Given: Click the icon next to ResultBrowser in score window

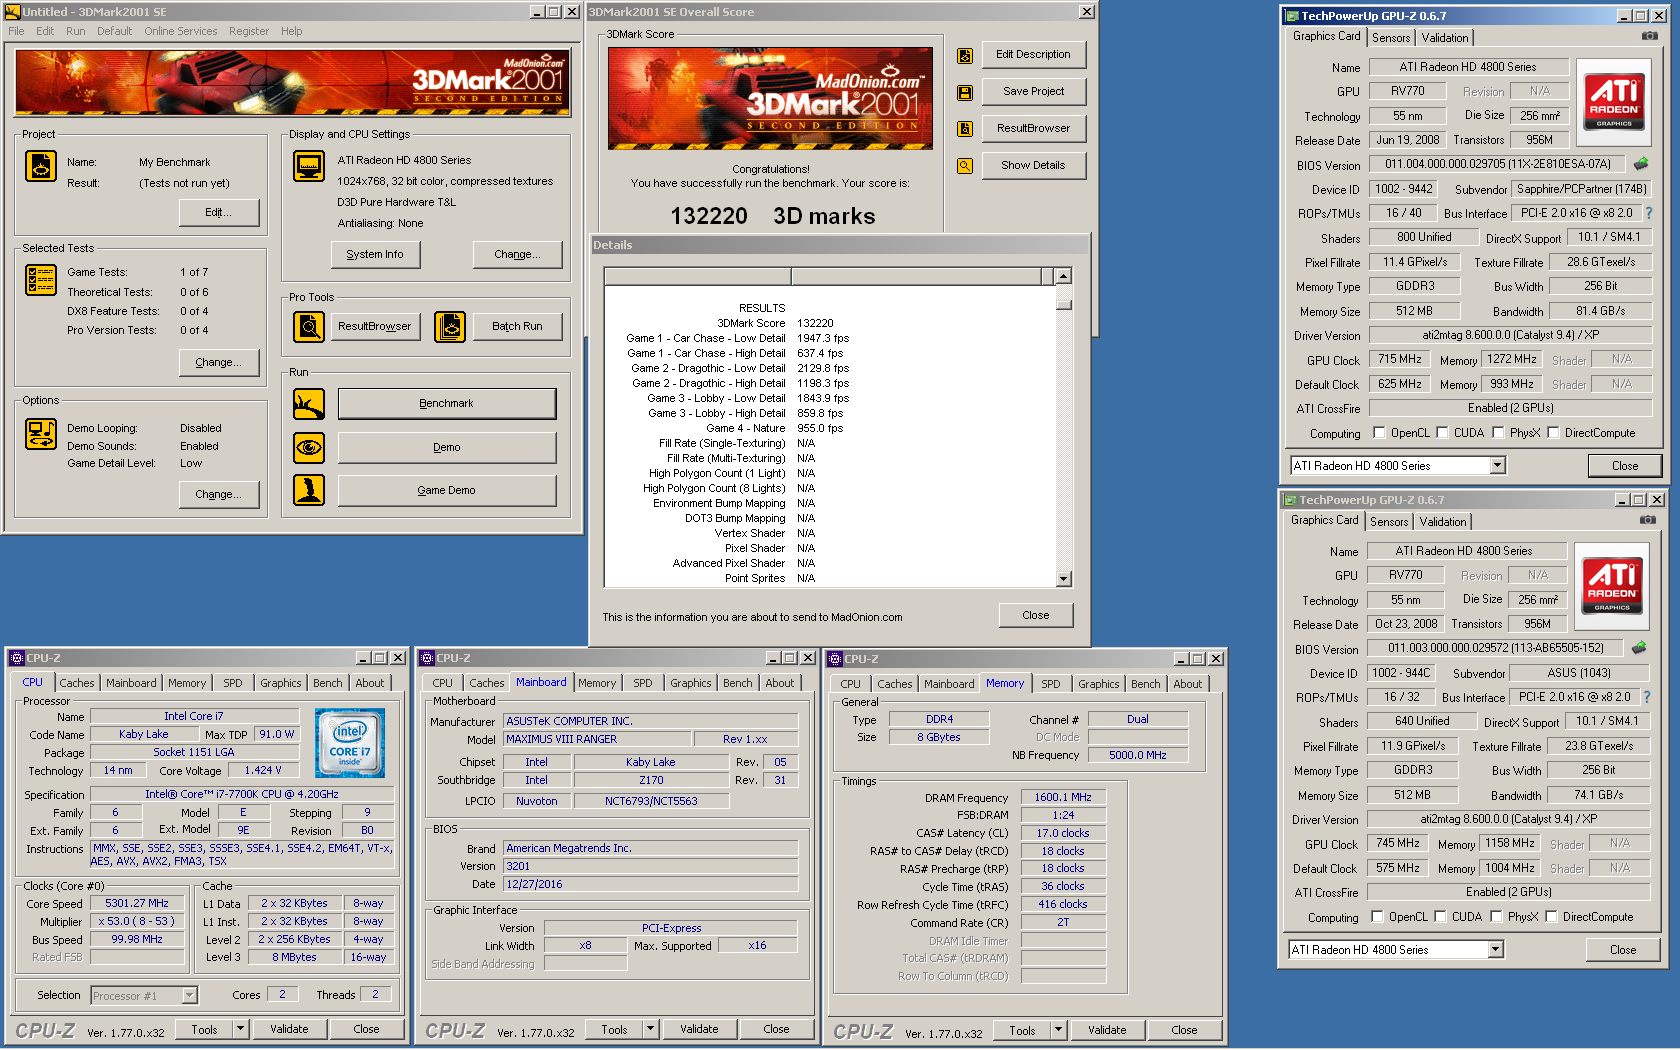Looking at the screenshot, I should pyautogui.click(x=965, y=129).
